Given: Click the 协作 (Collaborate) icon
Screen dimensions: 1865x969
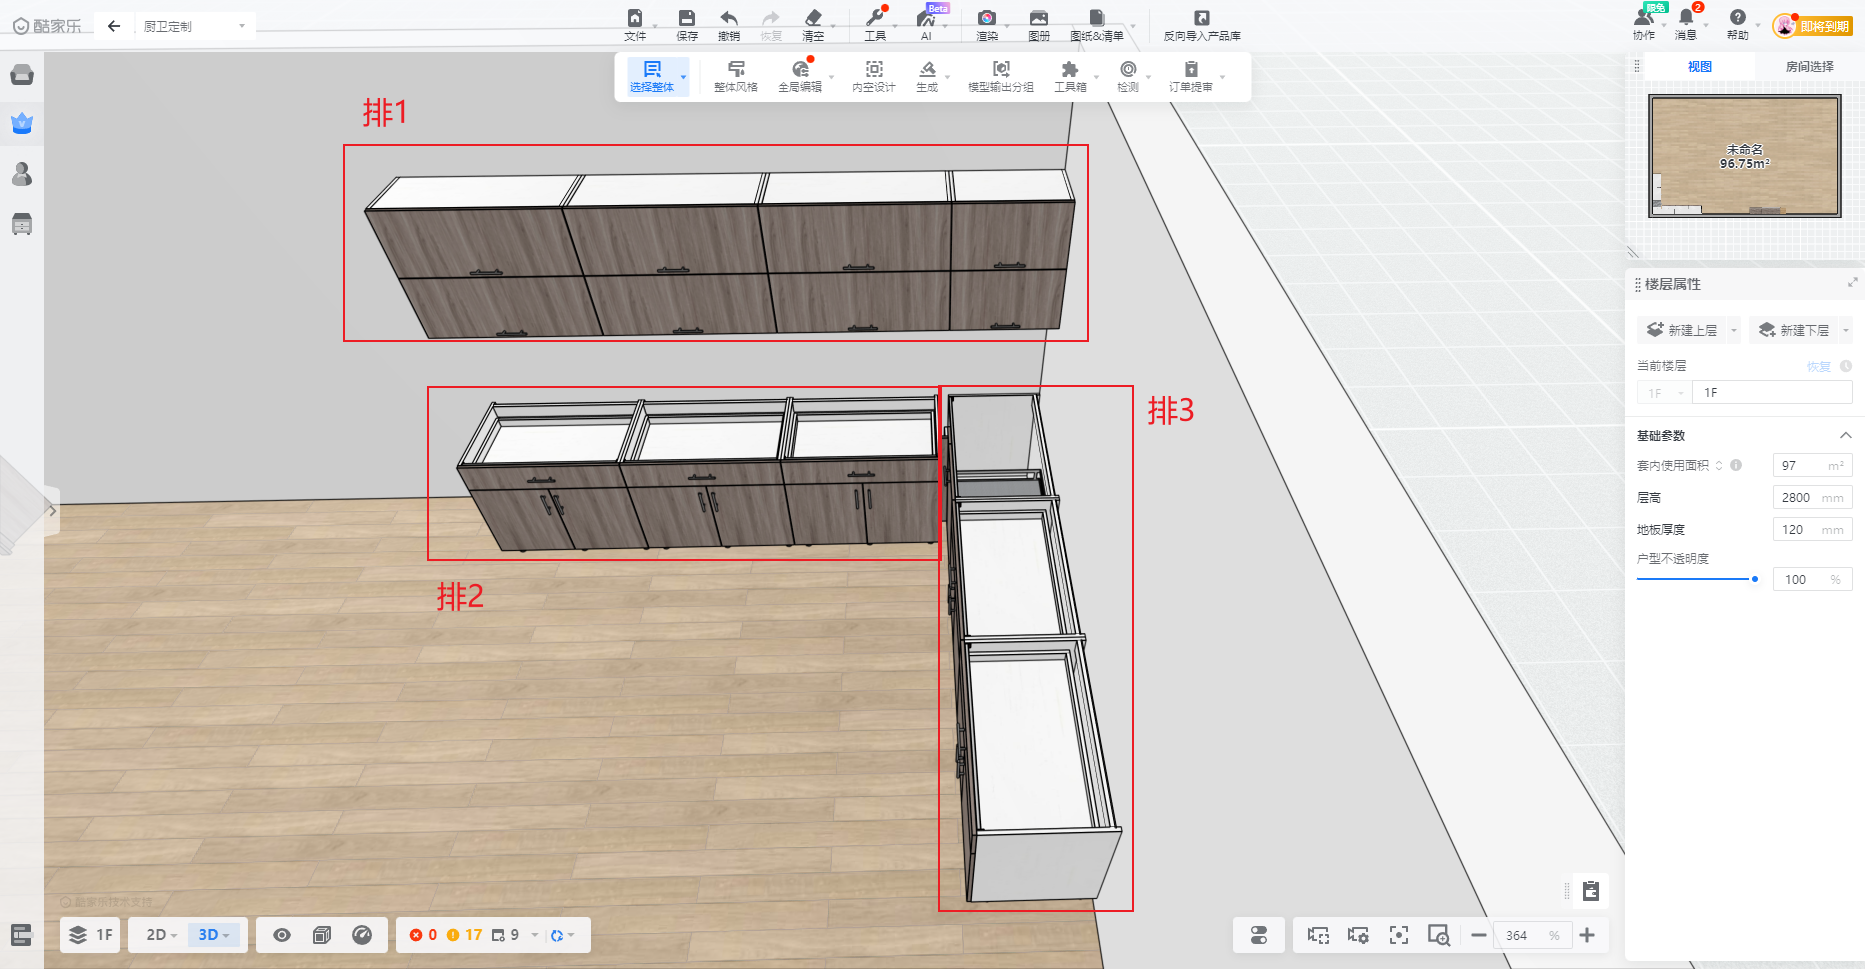Looking at the screenshot, I should 1644,18.
